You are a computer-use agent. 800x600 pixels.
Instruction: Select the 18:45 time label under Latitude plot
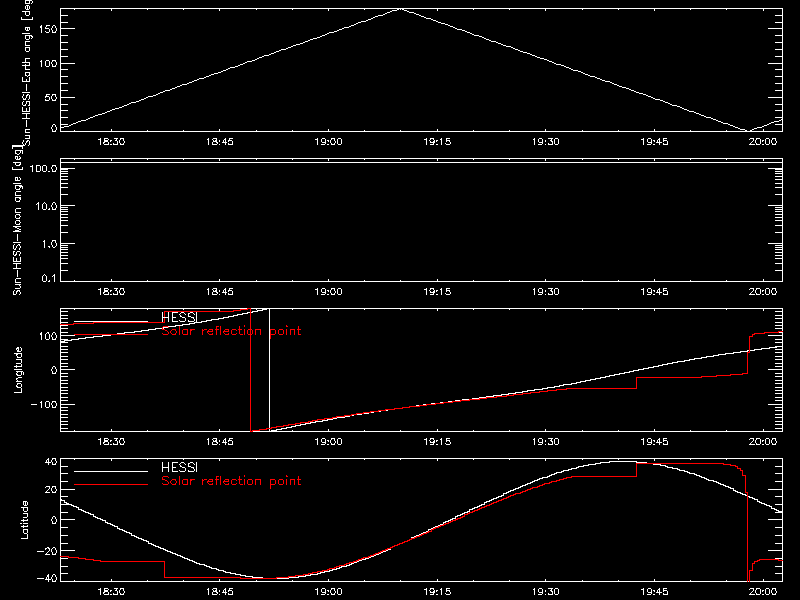tap(220, 591)
